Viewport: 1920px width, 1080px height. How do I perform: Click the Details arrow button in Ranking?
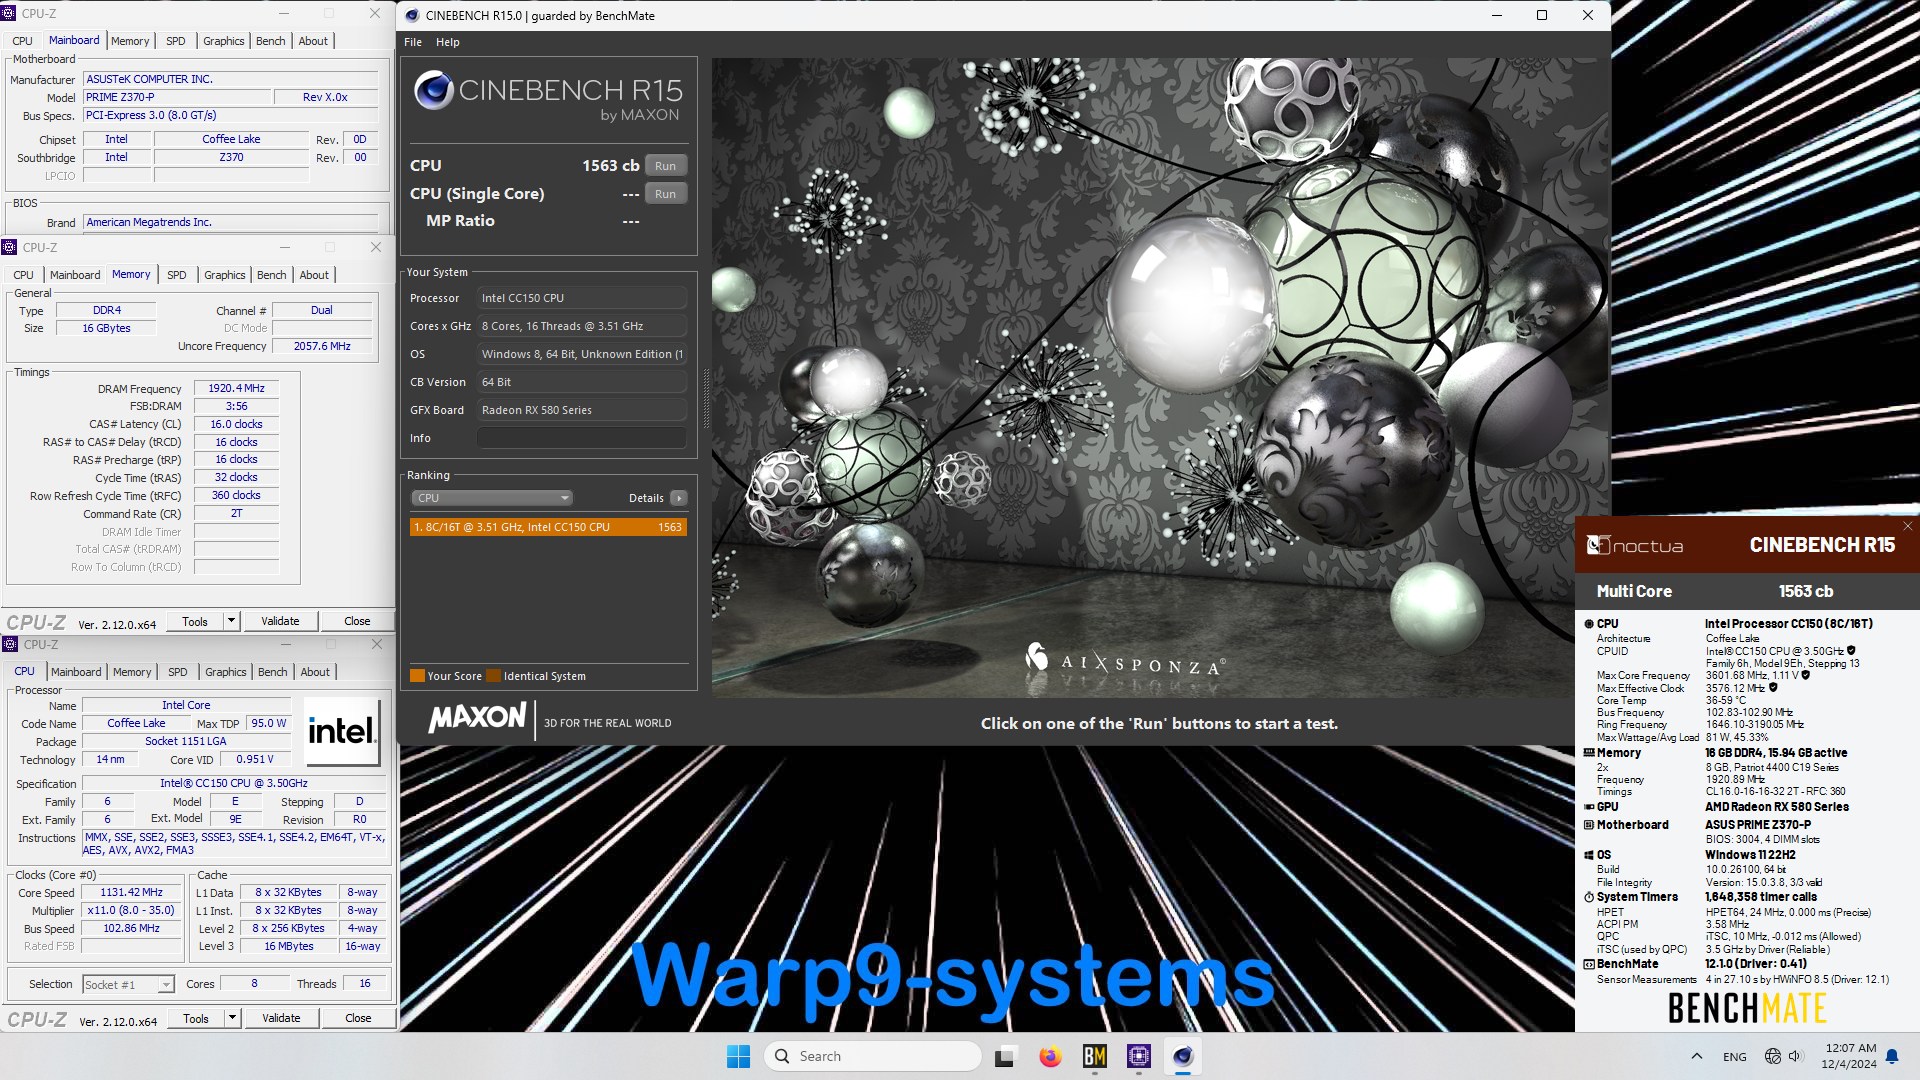tap(679, 498)
